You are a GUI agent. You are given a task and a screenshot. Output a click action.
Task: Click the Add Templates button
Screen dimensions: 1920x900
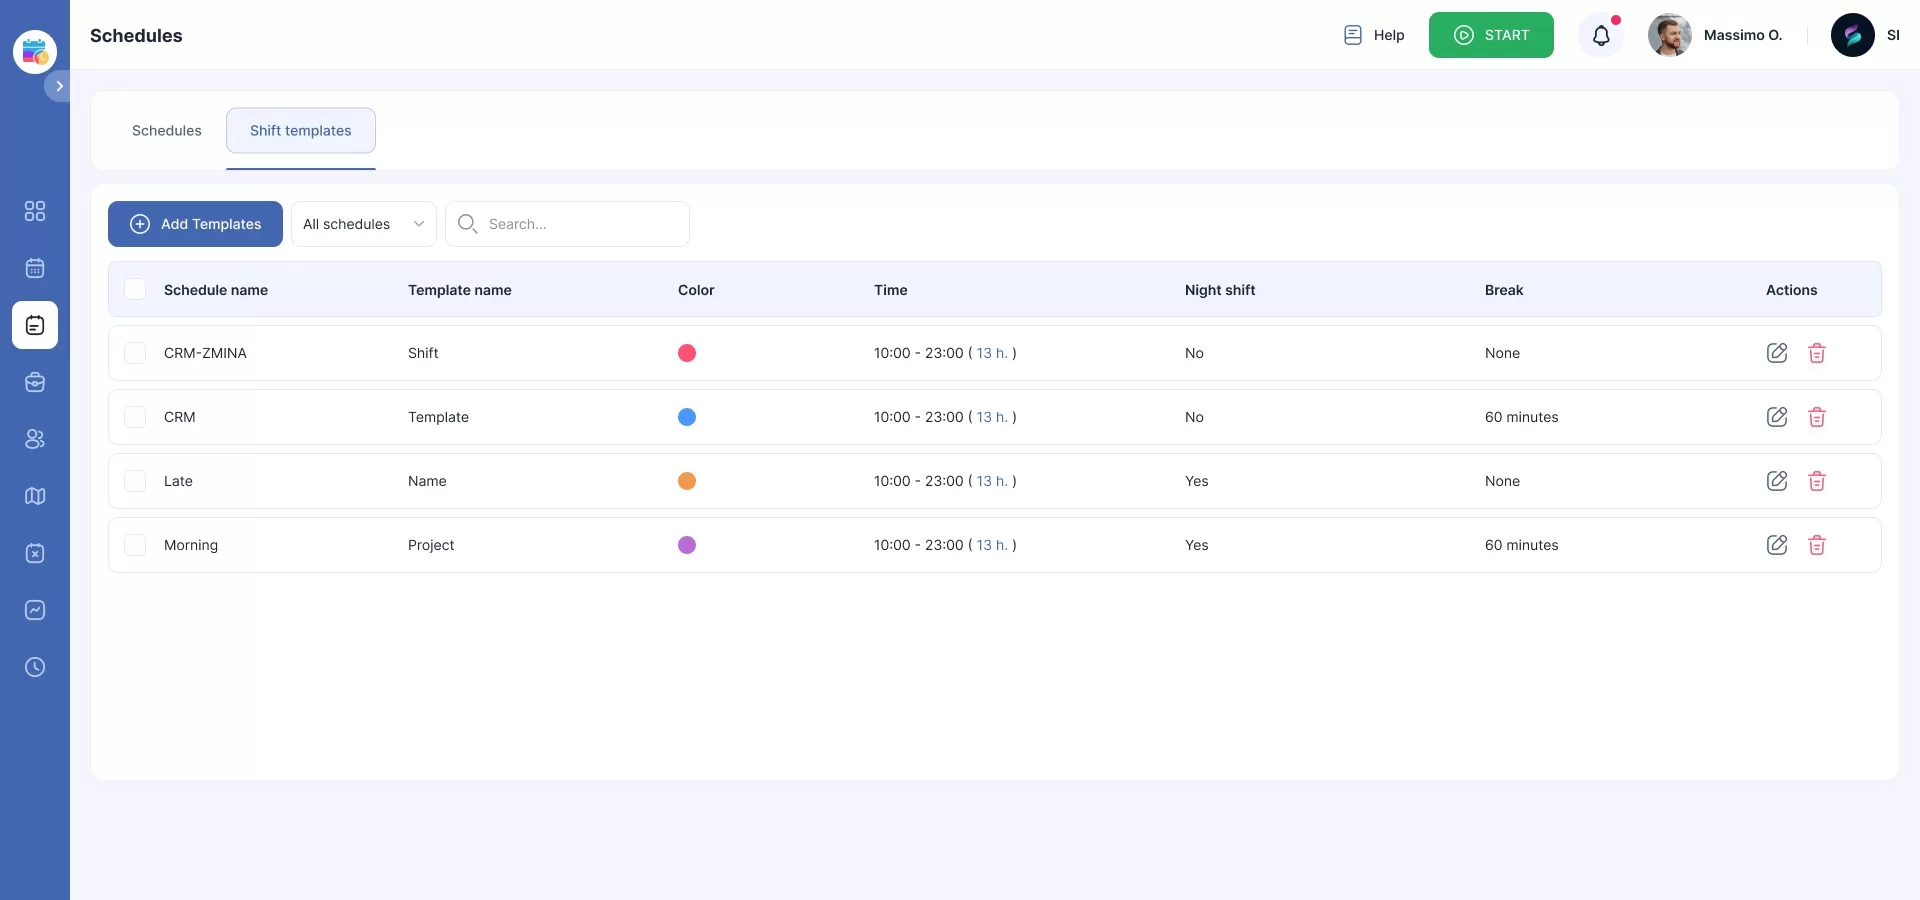(195, 224)
